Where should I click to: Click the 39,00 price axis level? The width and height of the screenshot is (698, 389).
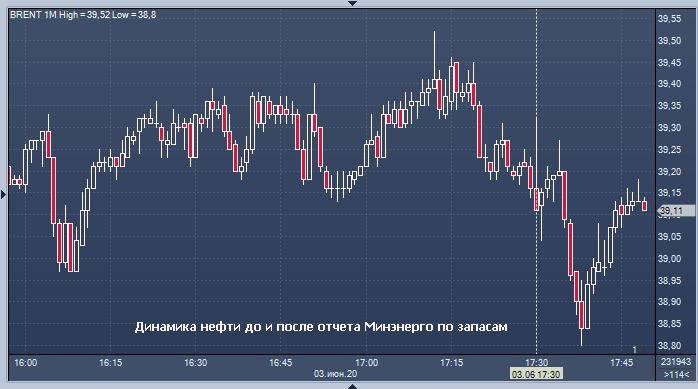pyautogui.click(x=670, y=259)
